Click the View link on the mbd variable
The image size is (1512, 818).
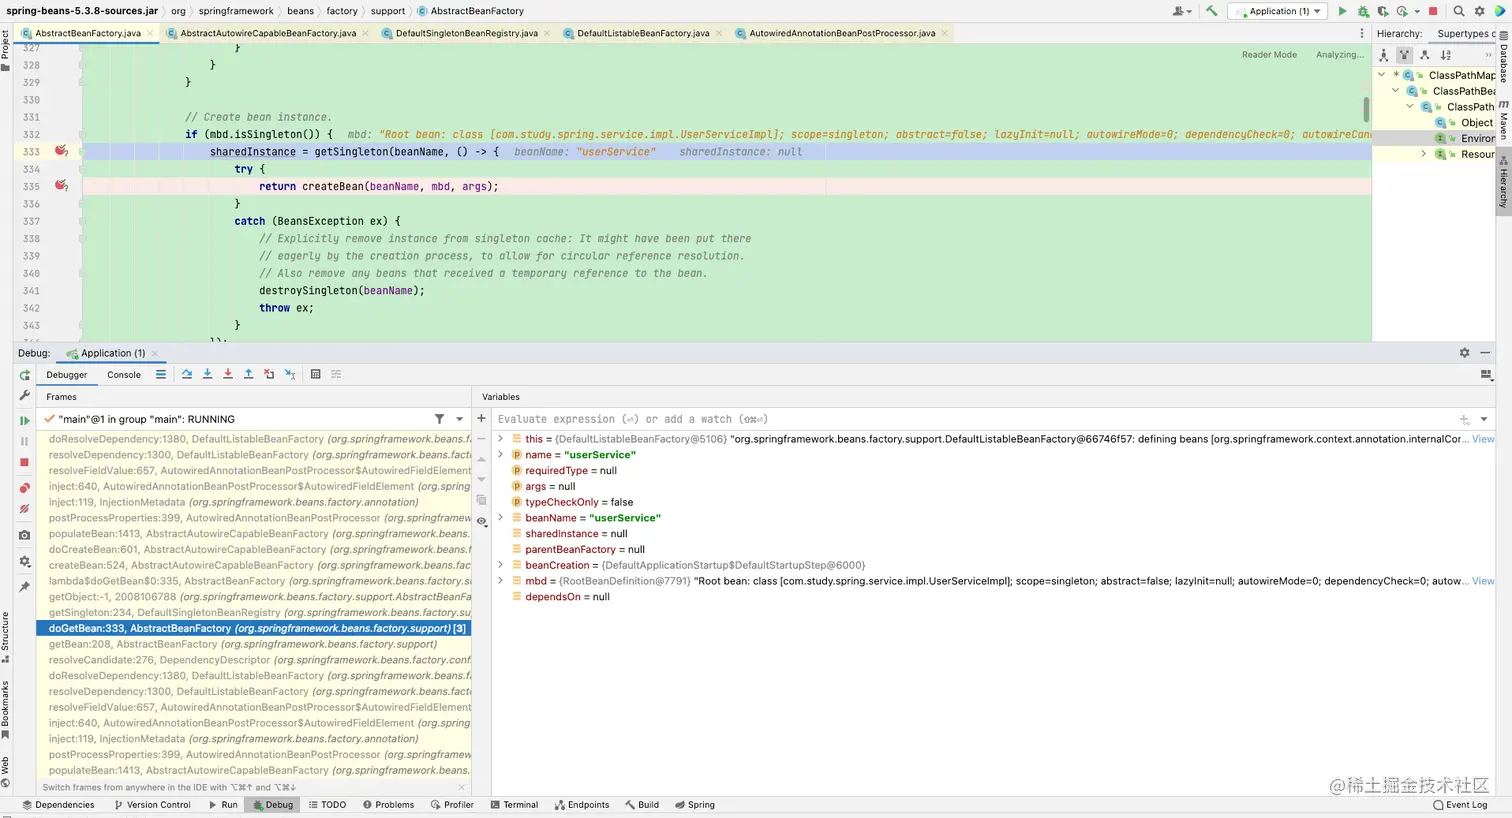tap(1483, 581)
